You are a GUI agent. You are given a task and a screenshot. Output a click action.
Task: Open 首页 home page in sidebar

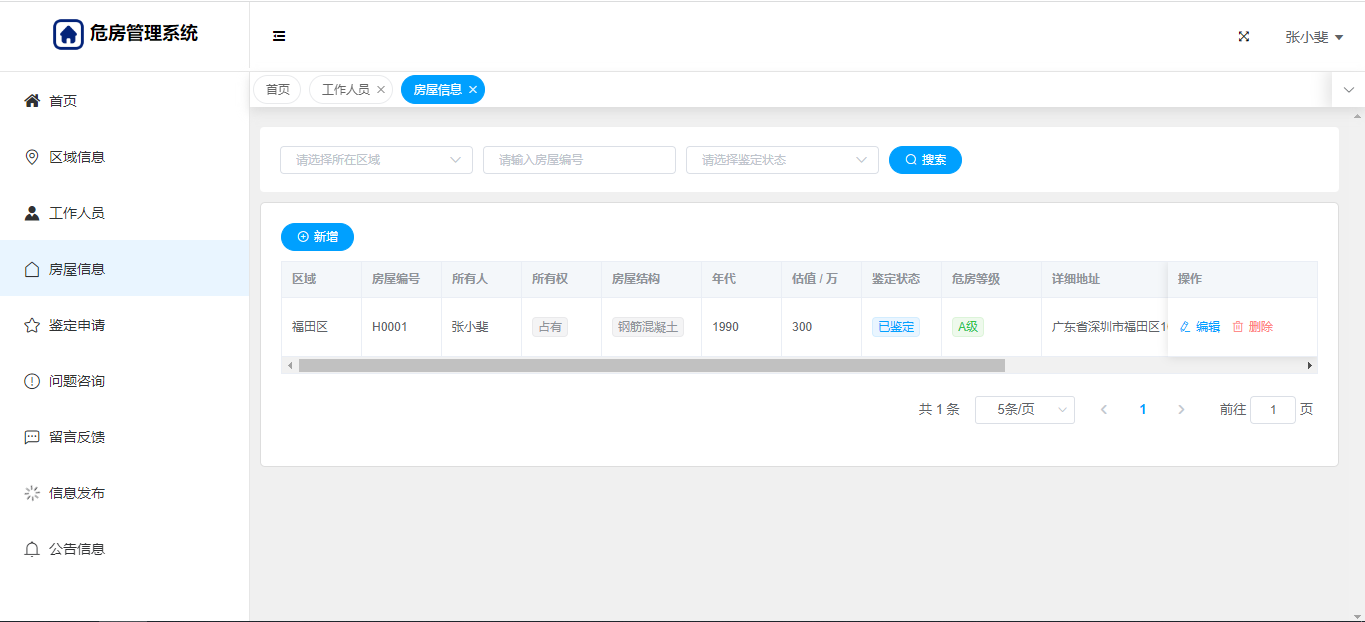(x=63, y=101)
